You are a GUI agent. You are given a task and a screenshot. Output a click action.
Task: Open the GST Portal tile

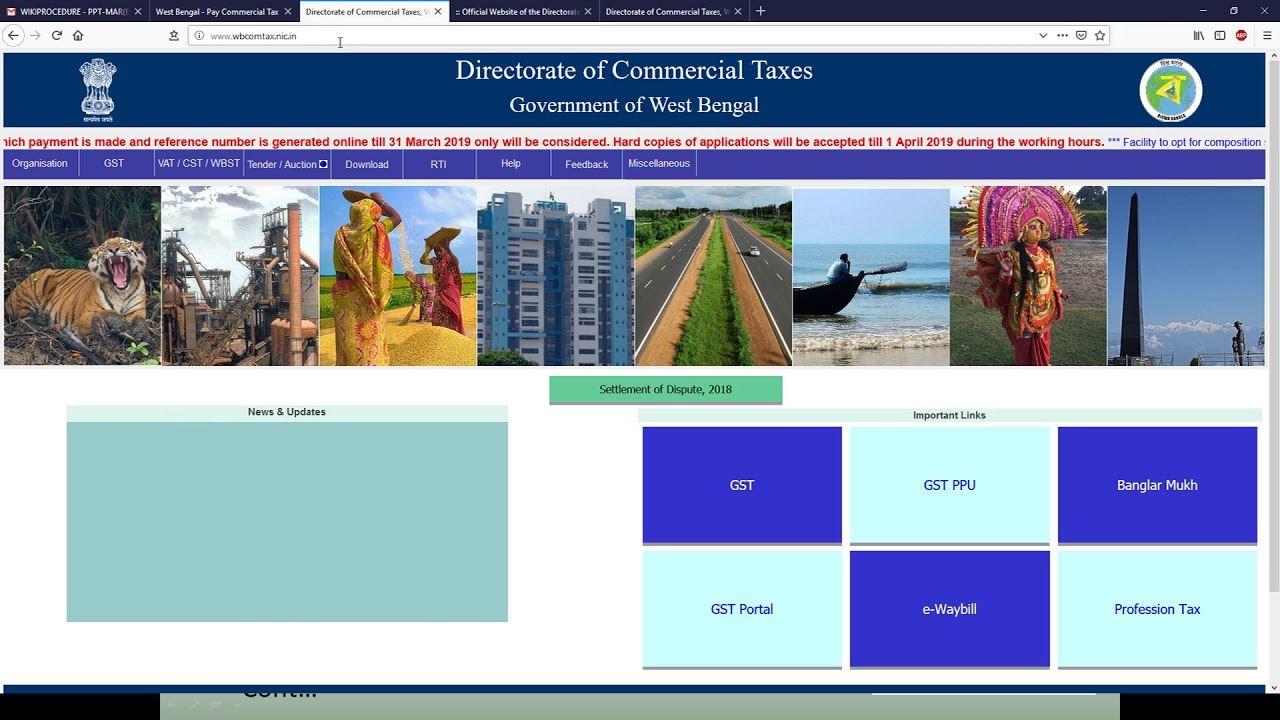pos(742,609)
